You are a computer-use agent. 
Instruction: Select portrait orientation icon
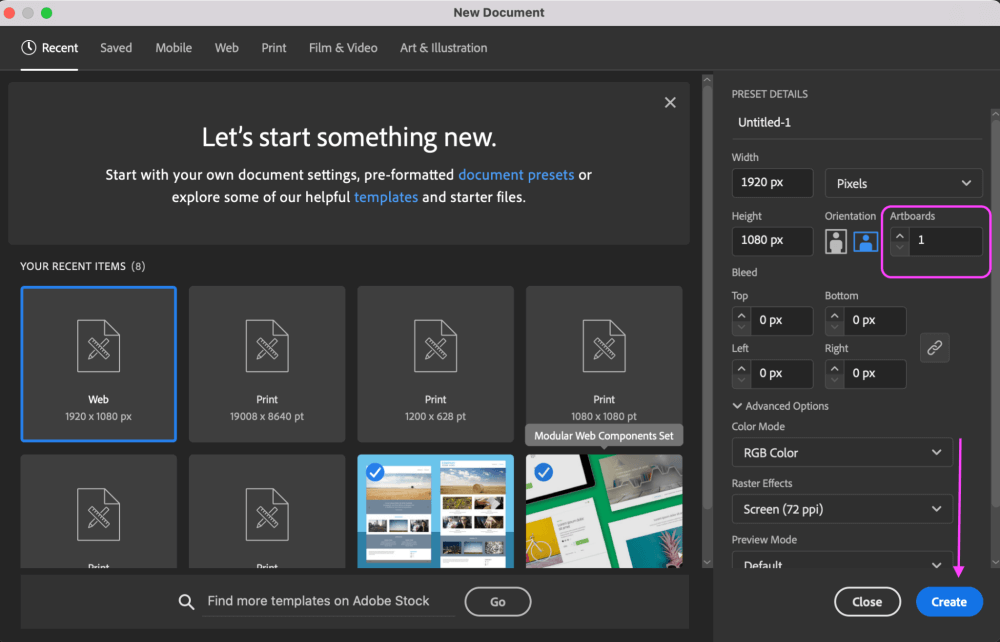click(x=836, y=241)
